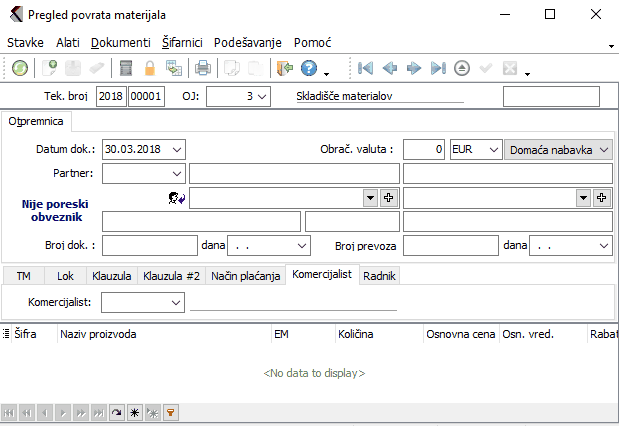Screen dimensions: 619x426
Task: Click the blue help question mark icon
Action: point(309,68)
